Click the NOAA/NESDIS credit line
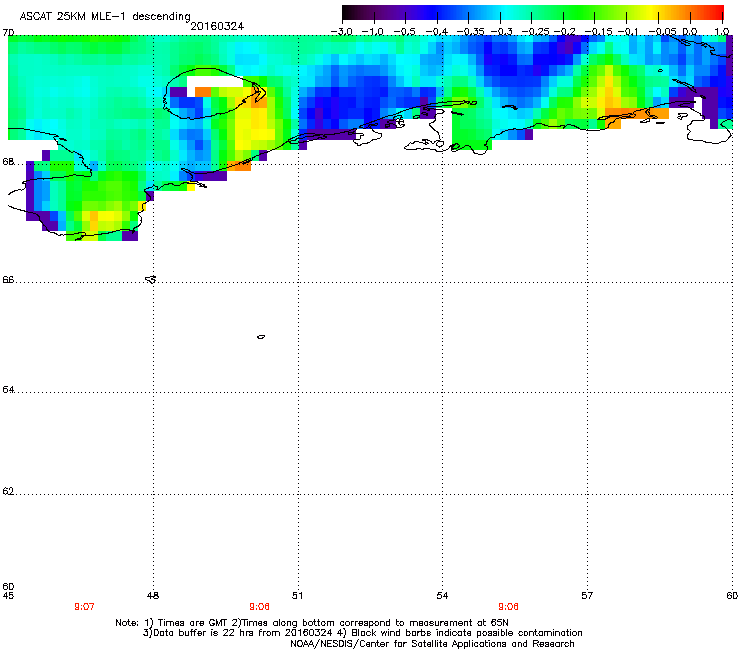 click(x=432, y=644)
